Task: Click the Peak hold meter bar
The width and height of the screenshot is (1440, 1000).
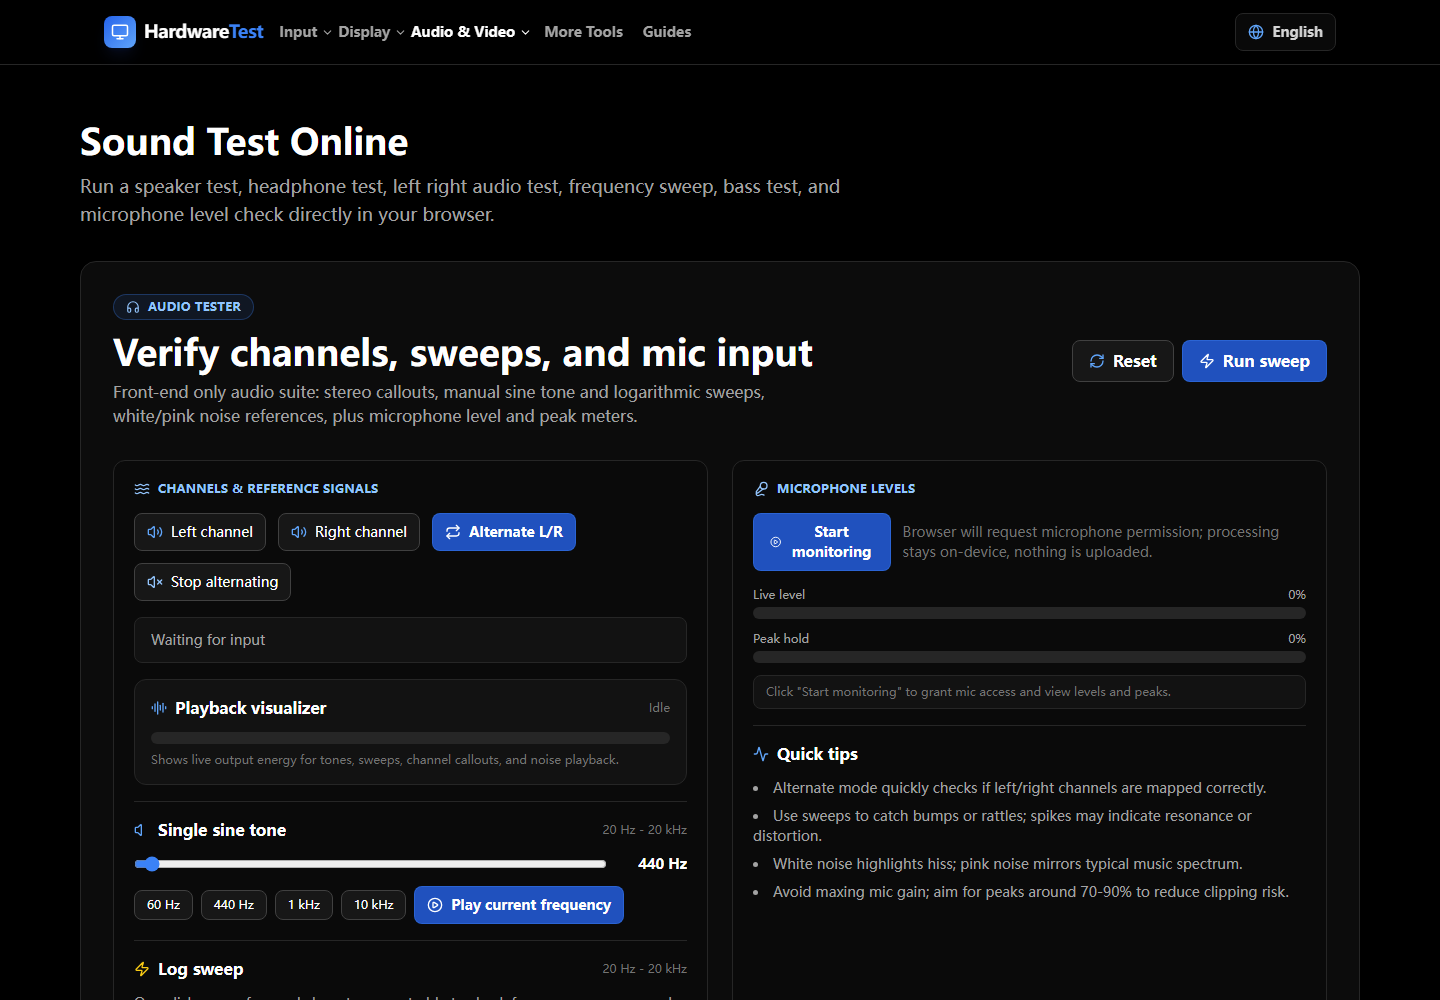Action: pos(1029,657)
